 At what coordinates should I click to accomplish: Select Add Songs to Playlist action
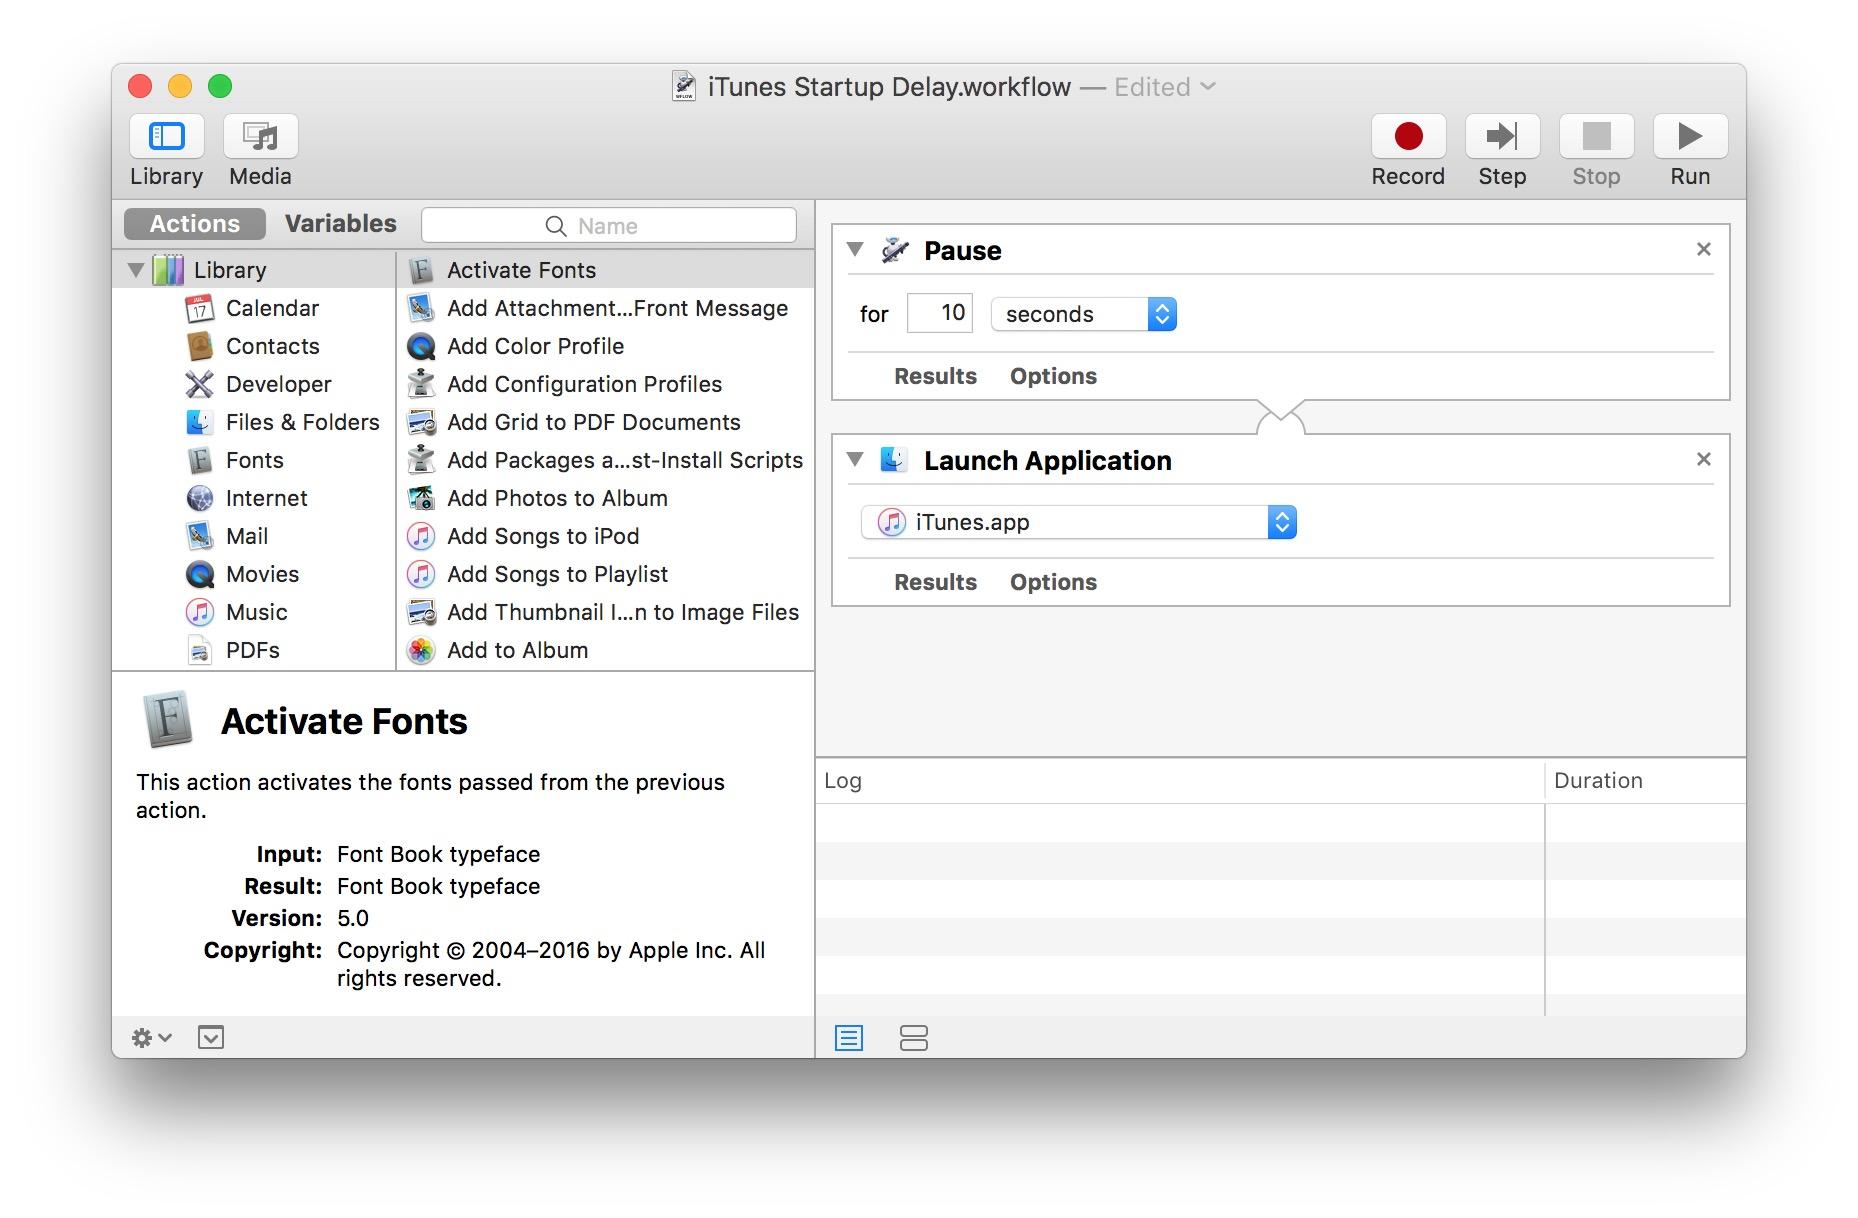(x=557, y=574)
